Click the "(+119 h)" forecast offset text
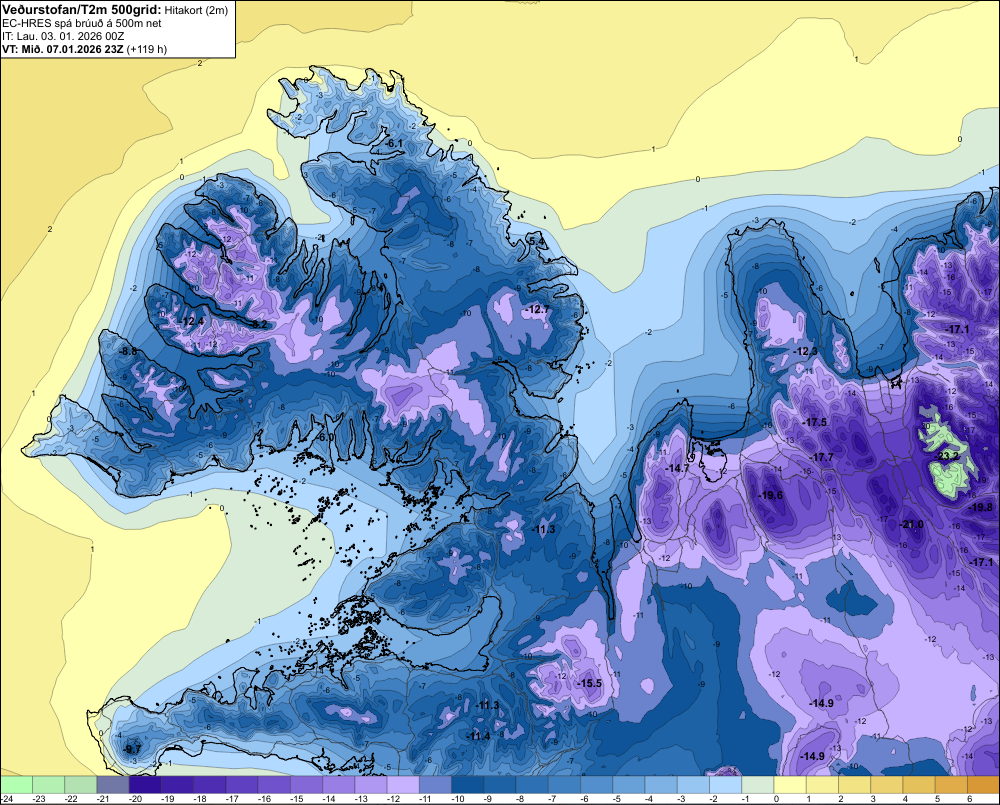This screenshot has width=1000, height=805. (147, 49)
